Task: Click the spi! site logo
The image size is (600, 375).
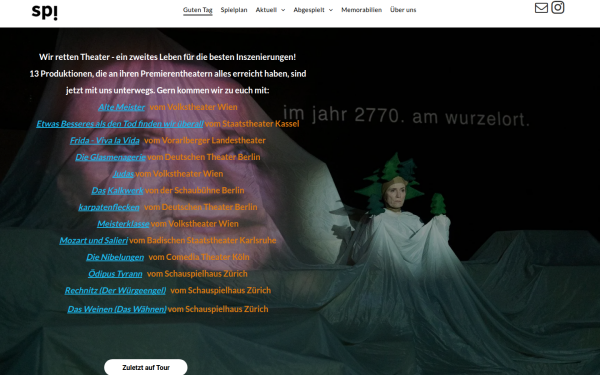Action: tap(45, 12)
